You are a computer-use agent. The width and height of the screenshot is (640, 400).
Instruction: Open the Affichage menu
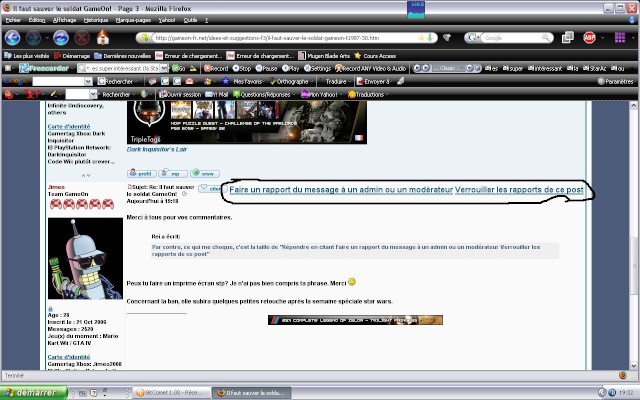64,20
